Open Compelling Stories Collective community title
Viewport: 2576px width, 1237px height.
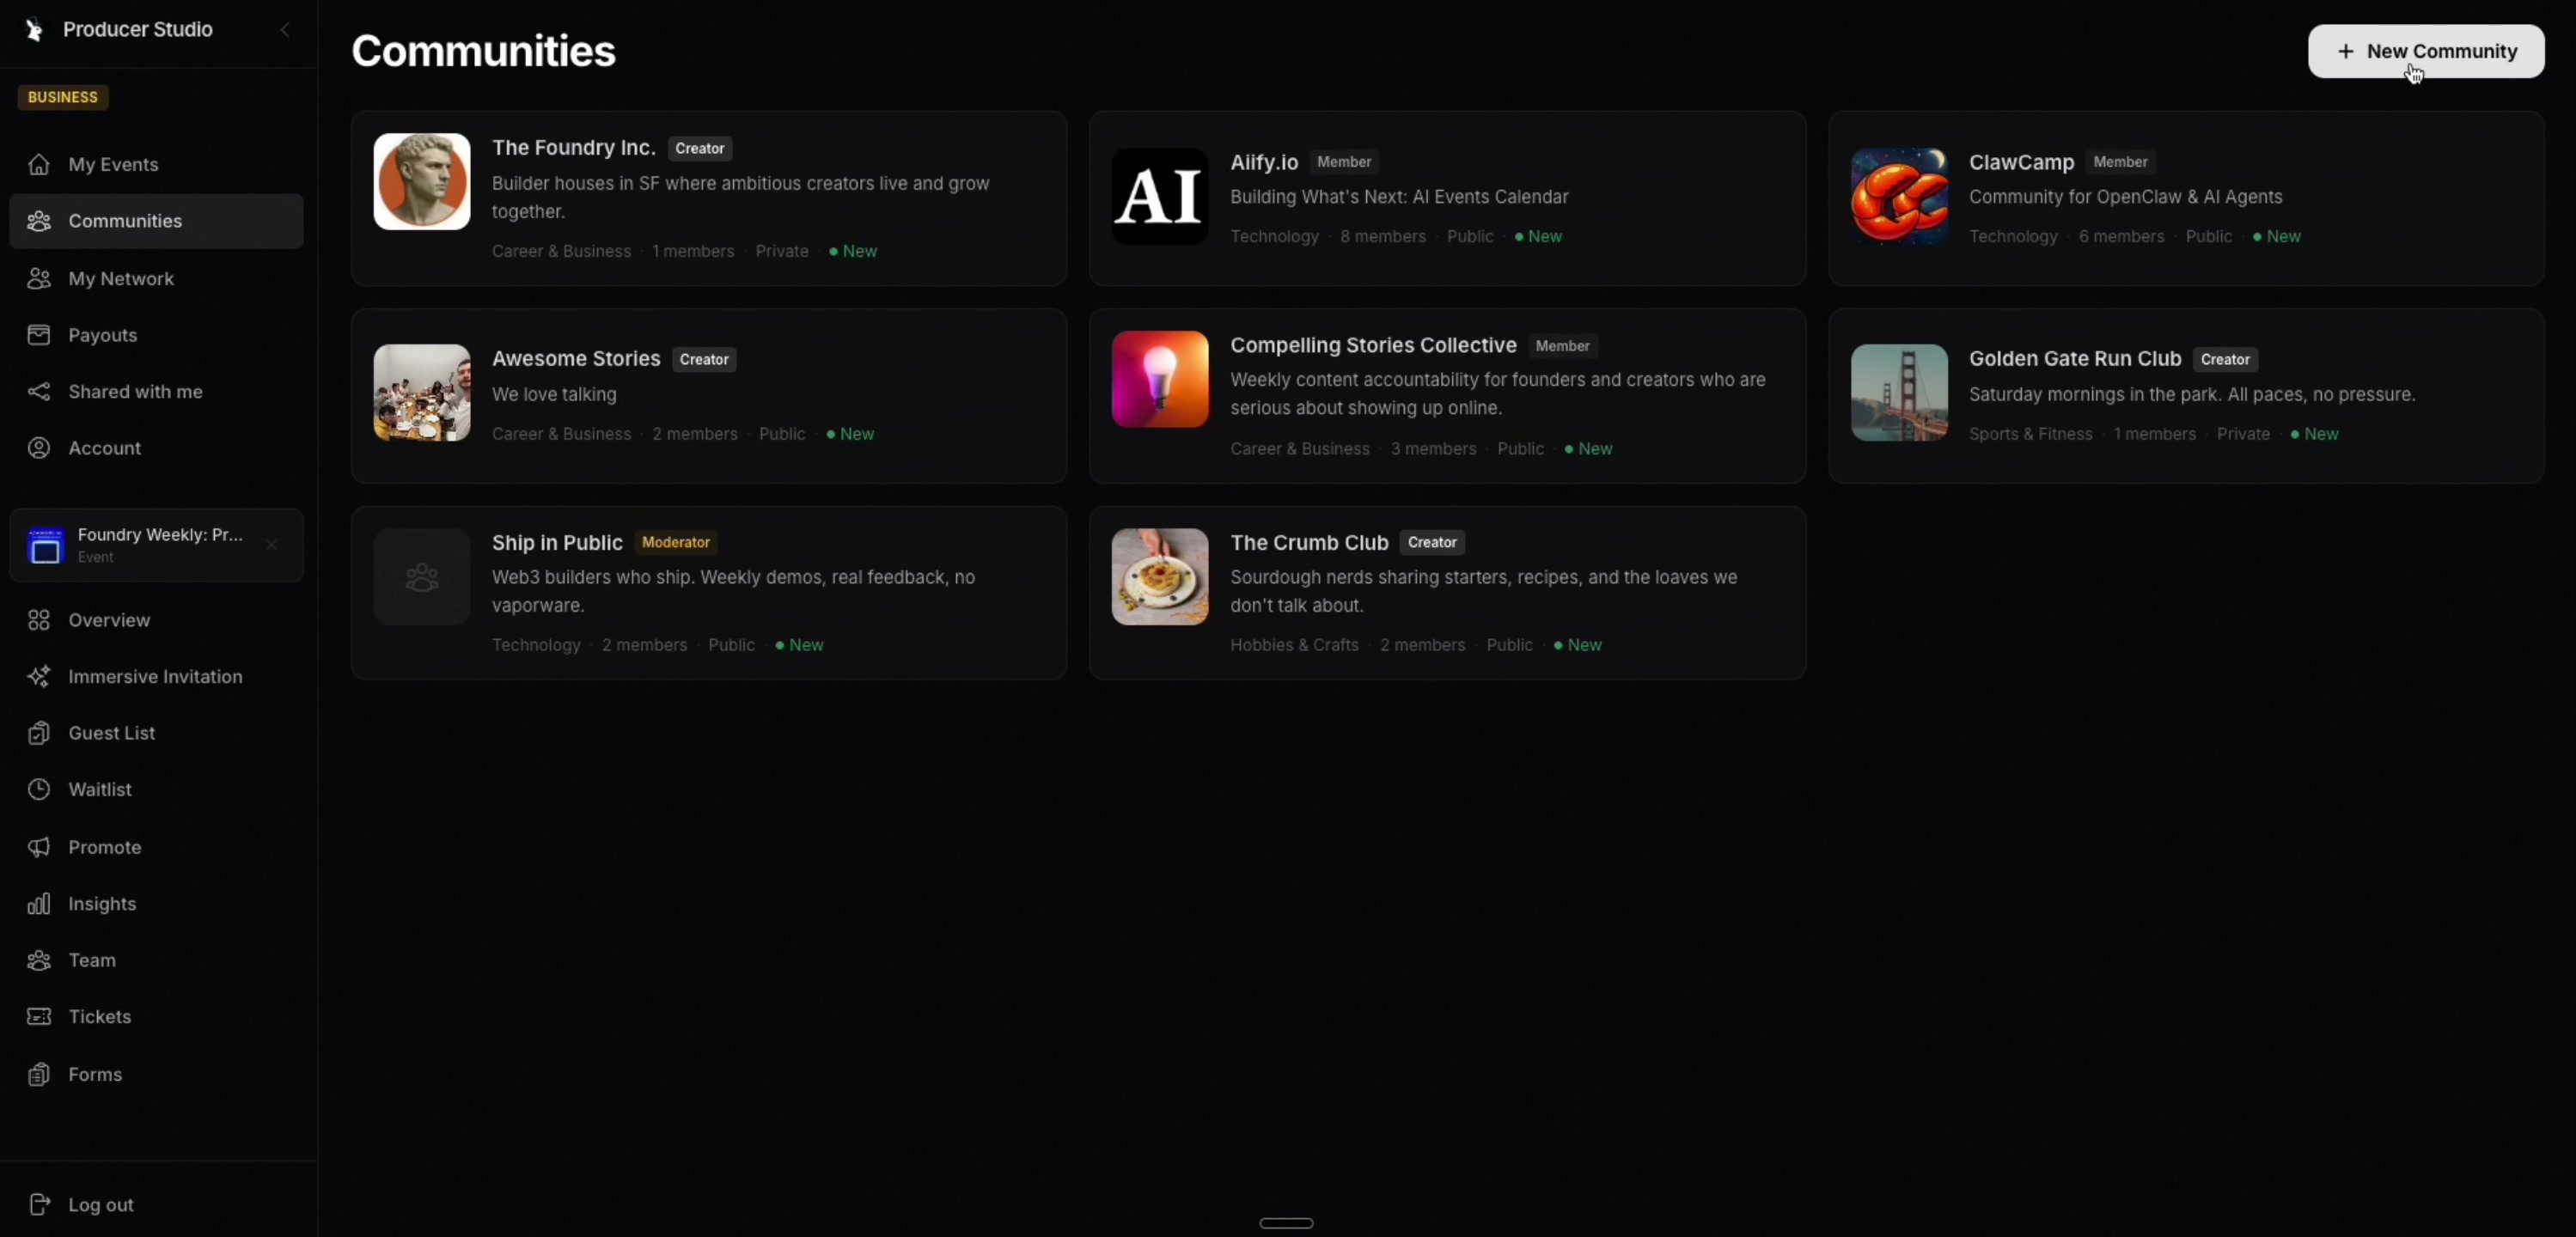coord(1373,345)
